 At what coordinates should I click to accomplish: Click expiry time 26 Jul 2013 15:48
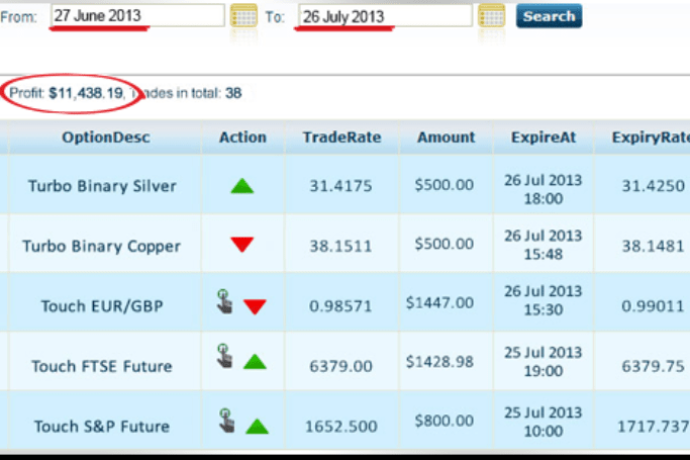(x=543, y=245)
